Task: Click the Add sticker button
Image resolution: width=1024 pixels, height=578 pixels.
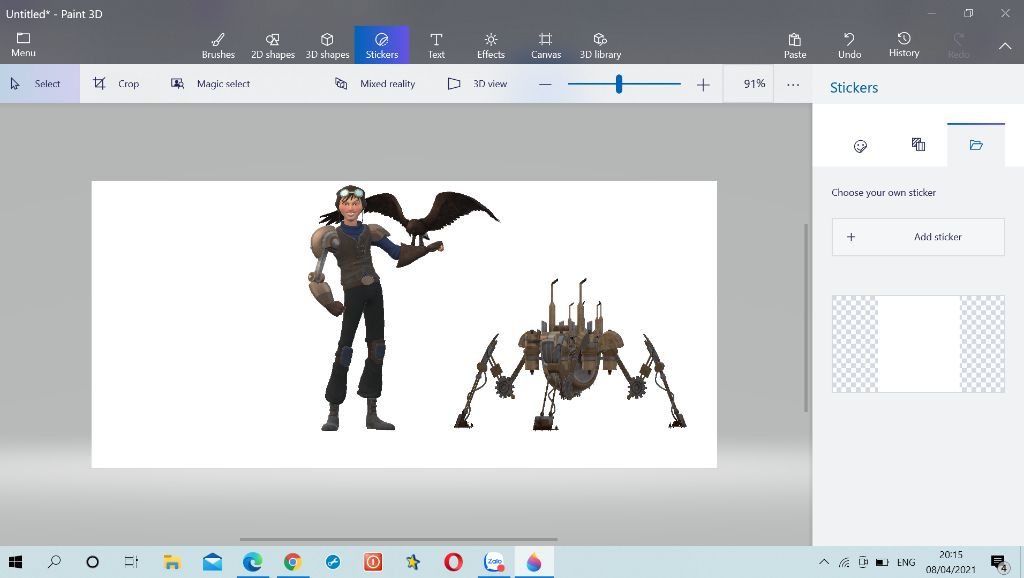Action: coord(918,236)
